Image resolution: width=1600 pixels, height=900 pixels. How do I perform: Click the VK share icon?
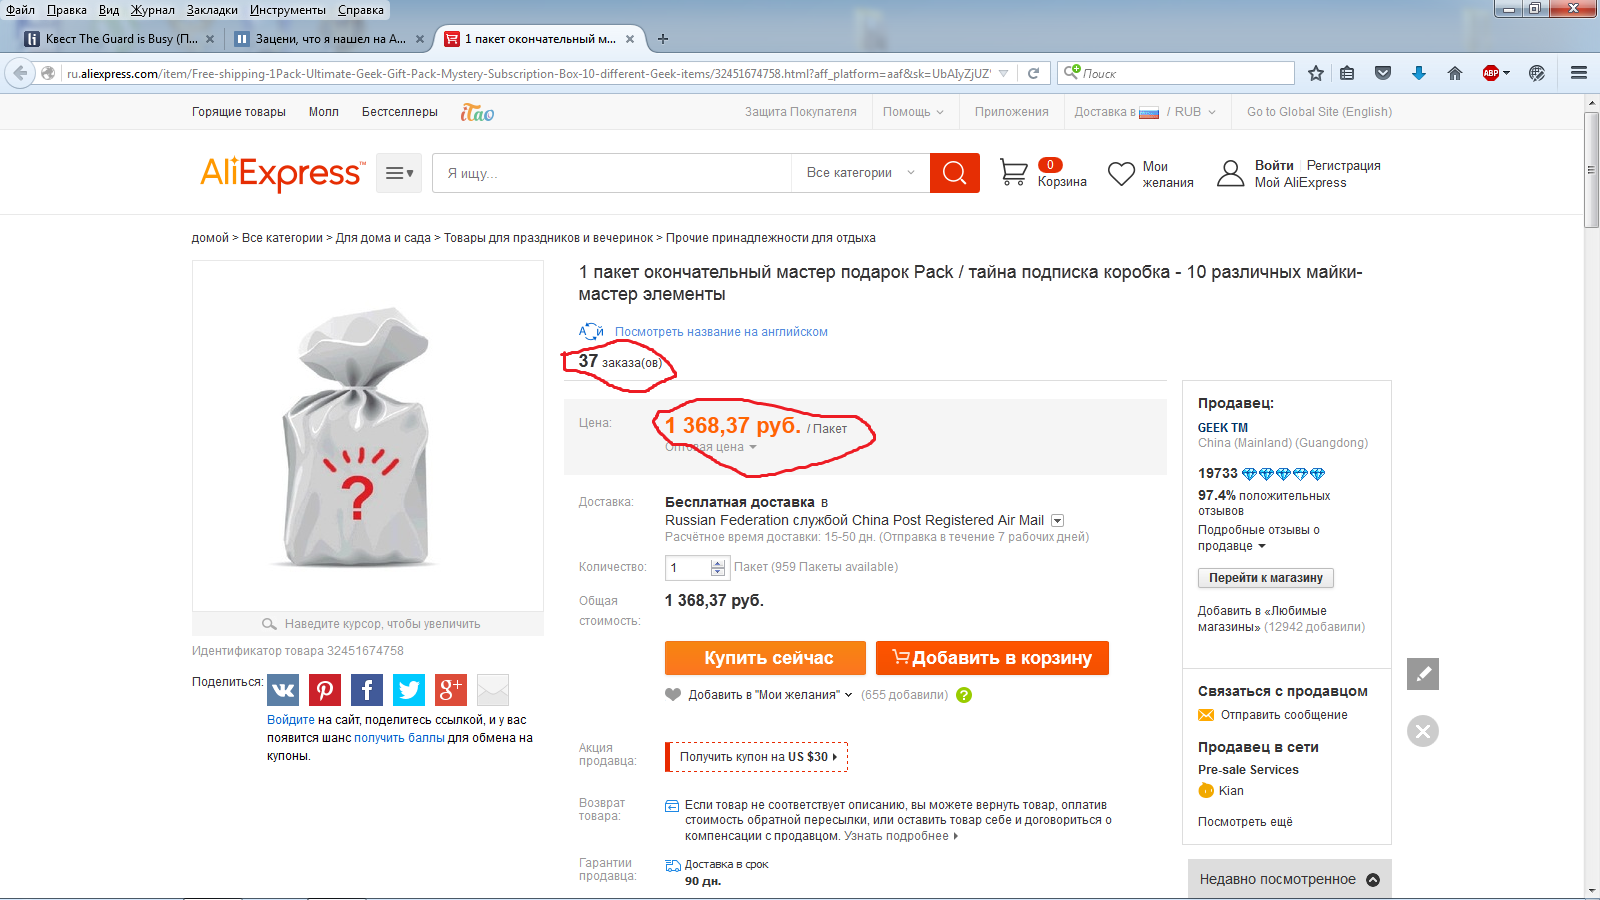click(x=283, y=690)
